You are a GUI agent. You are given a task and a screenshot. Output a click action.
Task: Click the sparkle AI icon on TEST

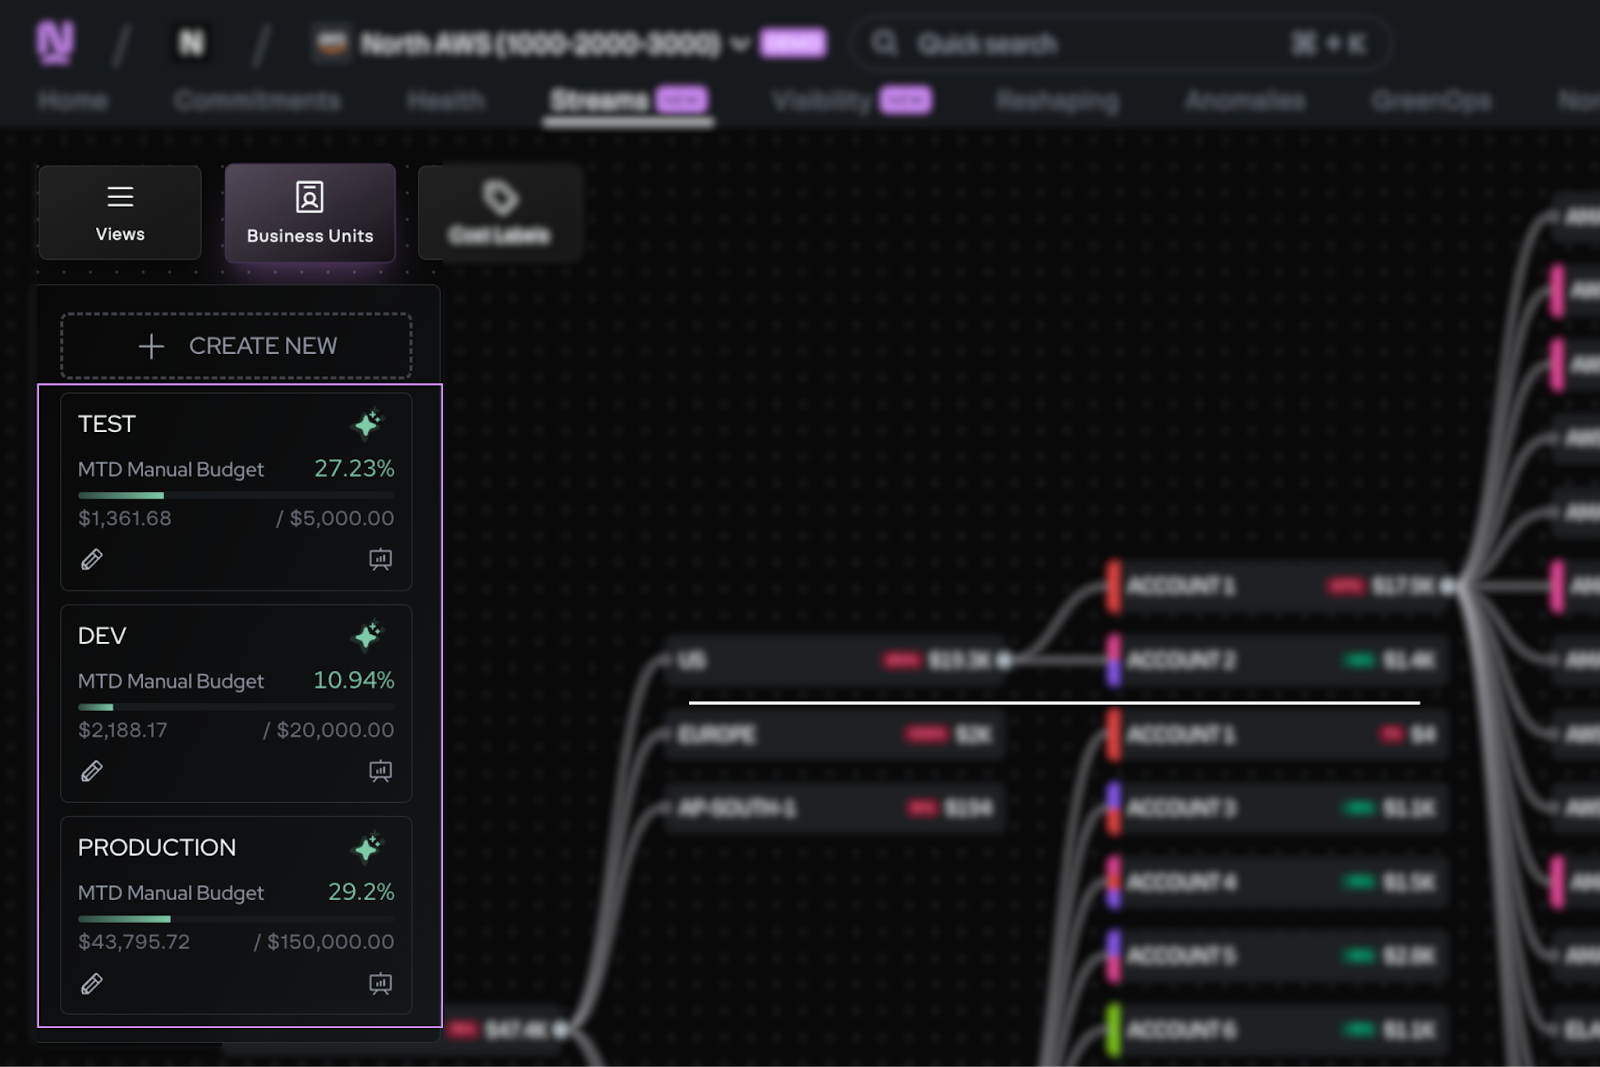point(368,424)
